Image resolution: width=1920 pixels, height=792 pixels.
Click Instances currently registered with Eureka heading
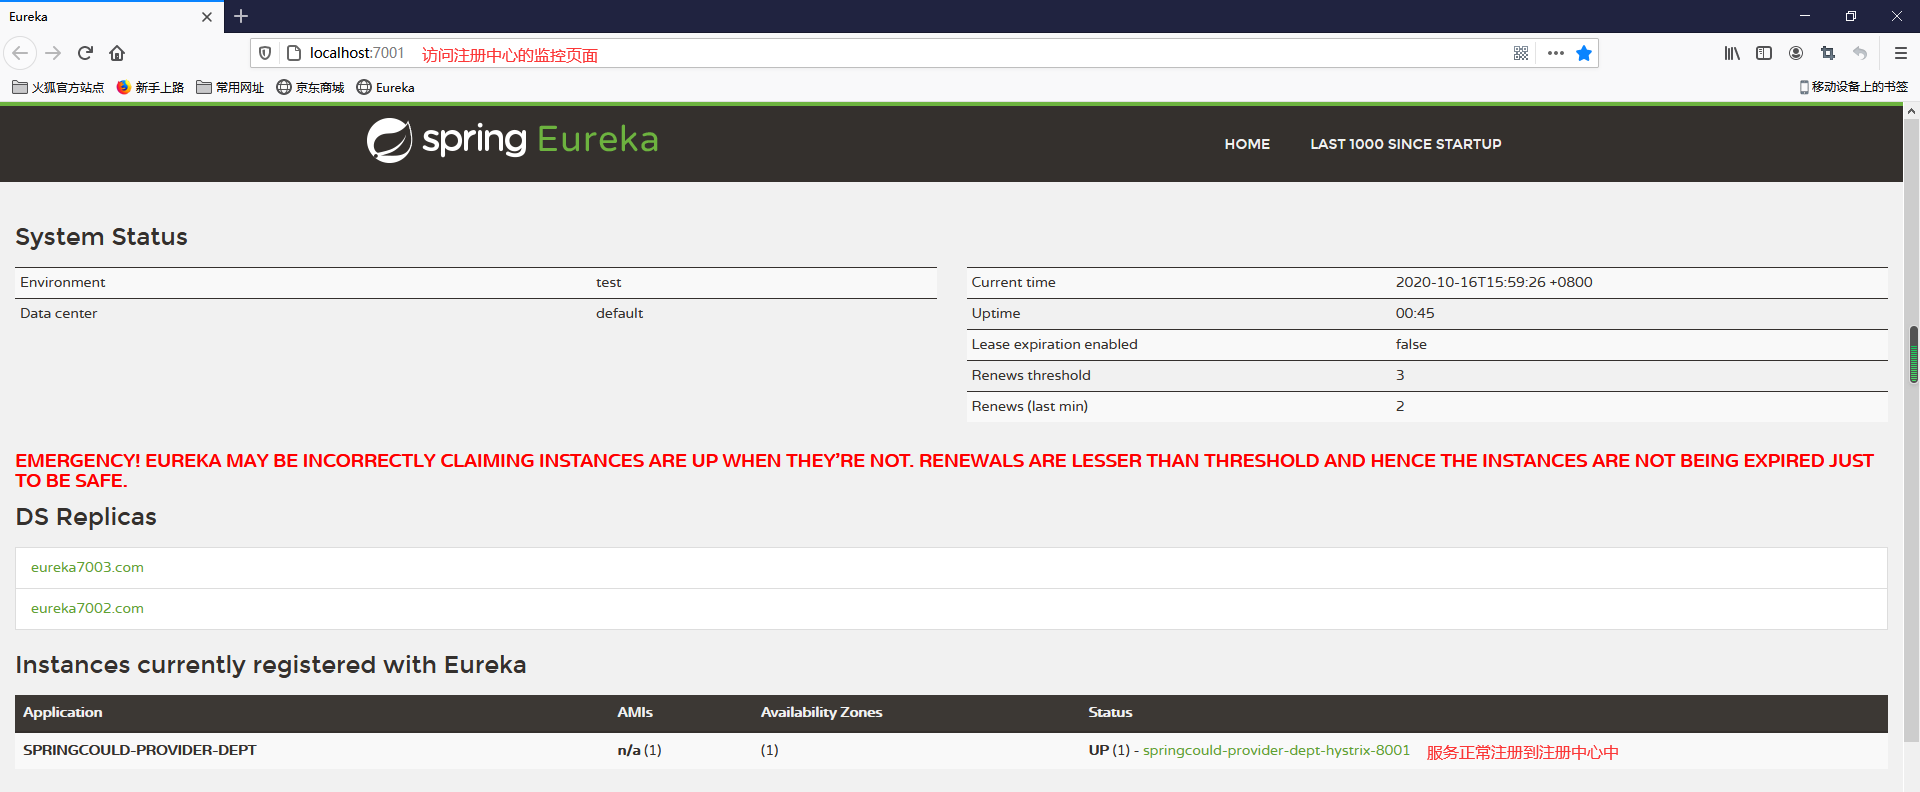pyautogui.click(x=270, y=665)
